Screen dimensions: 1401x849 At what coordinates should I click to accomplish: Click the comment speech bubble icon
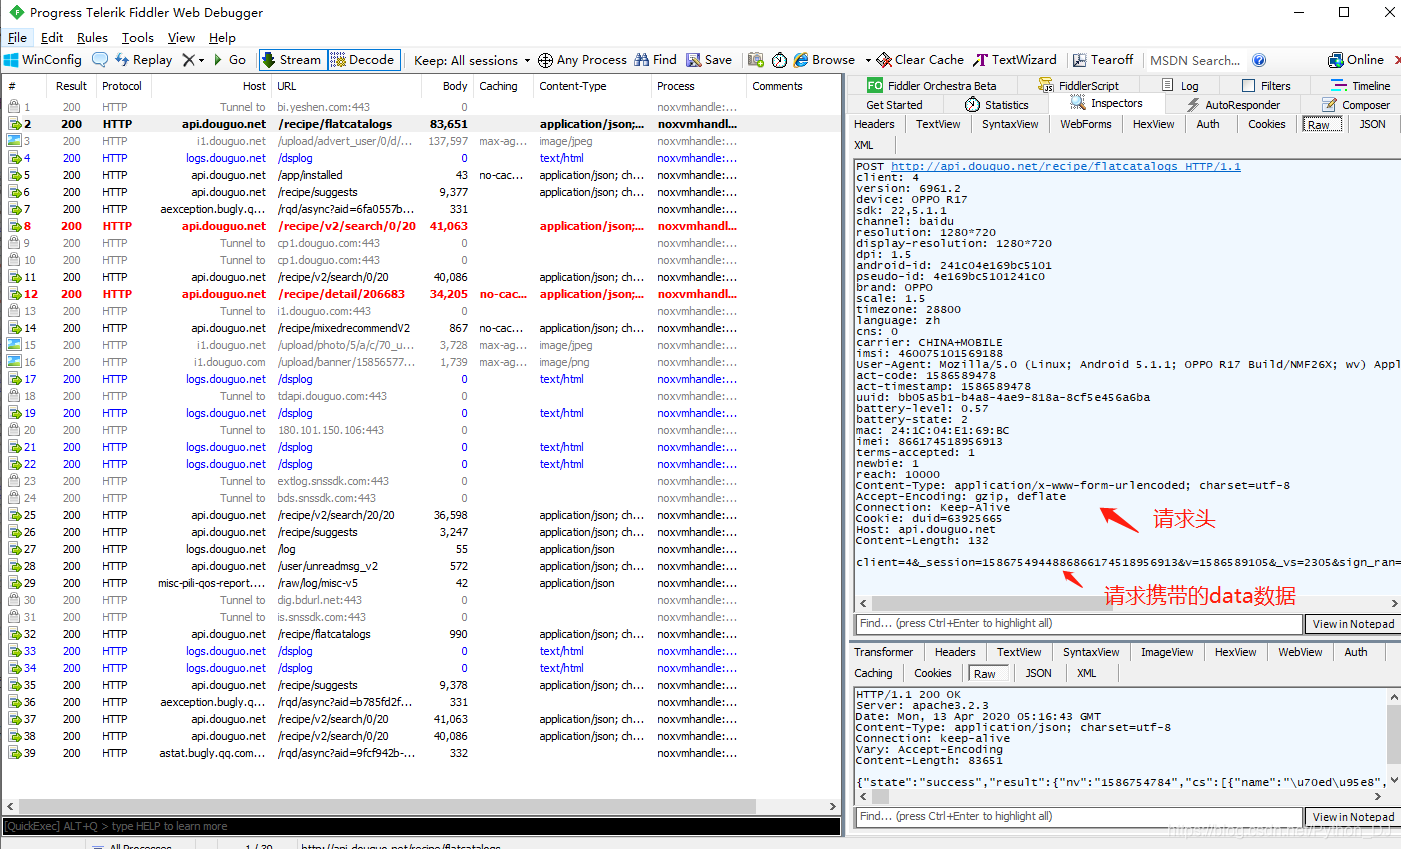coord(100,60)
